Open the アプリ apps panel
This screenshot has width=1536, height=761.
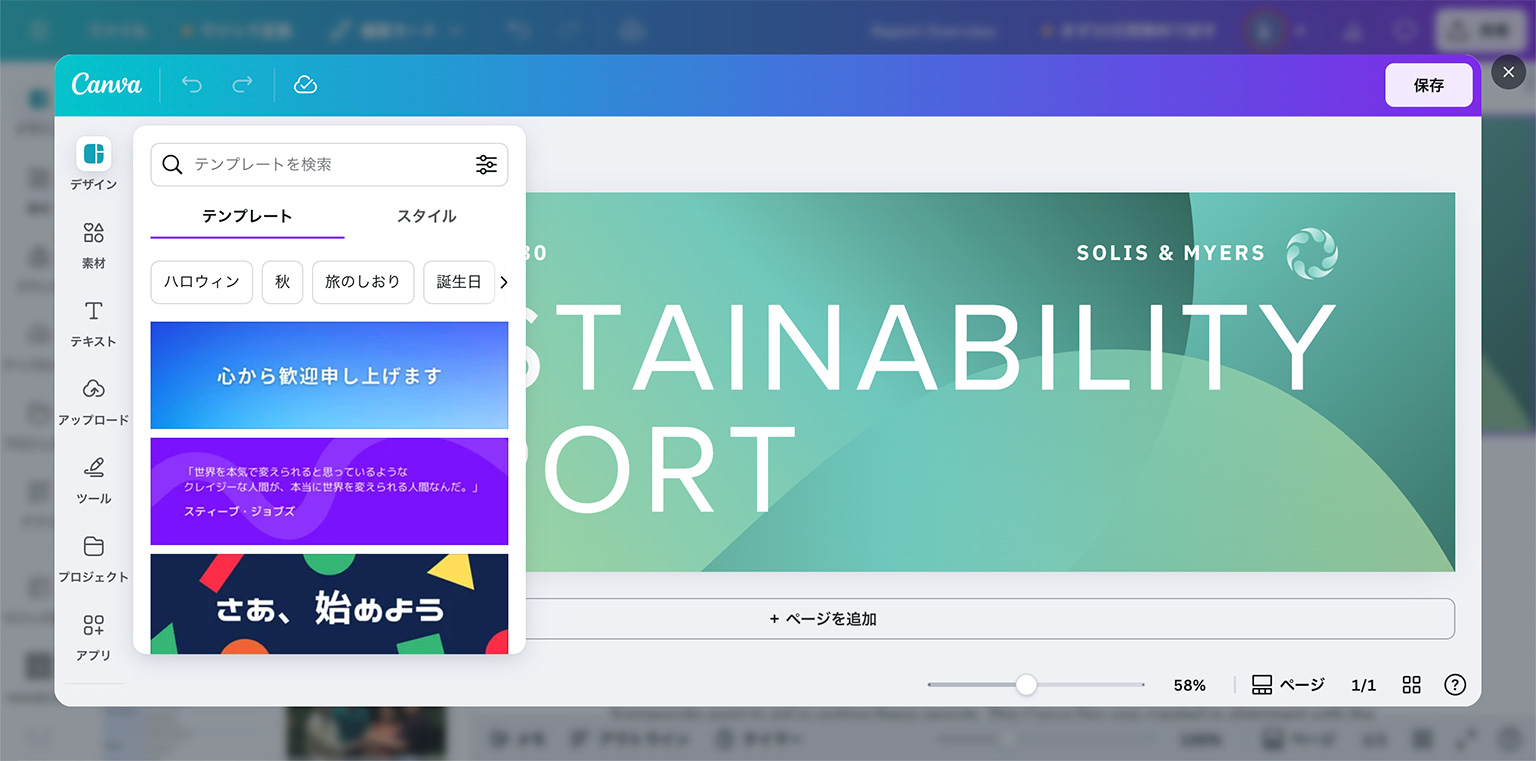[x=94, y=626]
